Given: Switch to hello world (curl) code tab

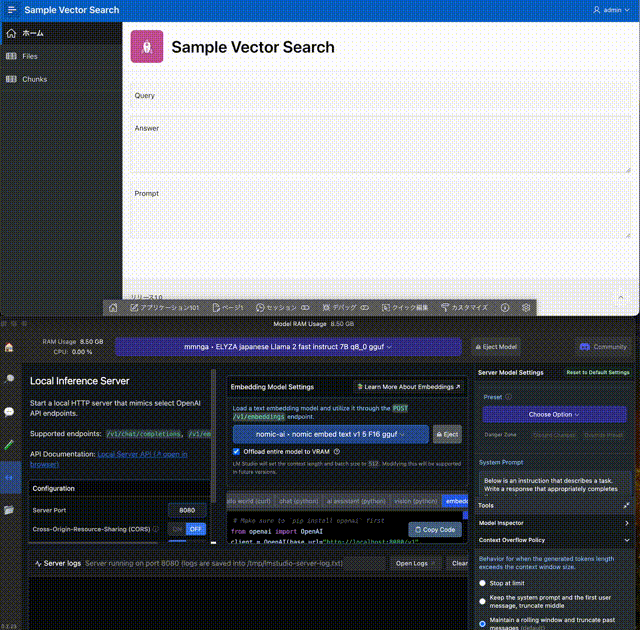Looking at the screenshot, I should (x=250, y=501).
